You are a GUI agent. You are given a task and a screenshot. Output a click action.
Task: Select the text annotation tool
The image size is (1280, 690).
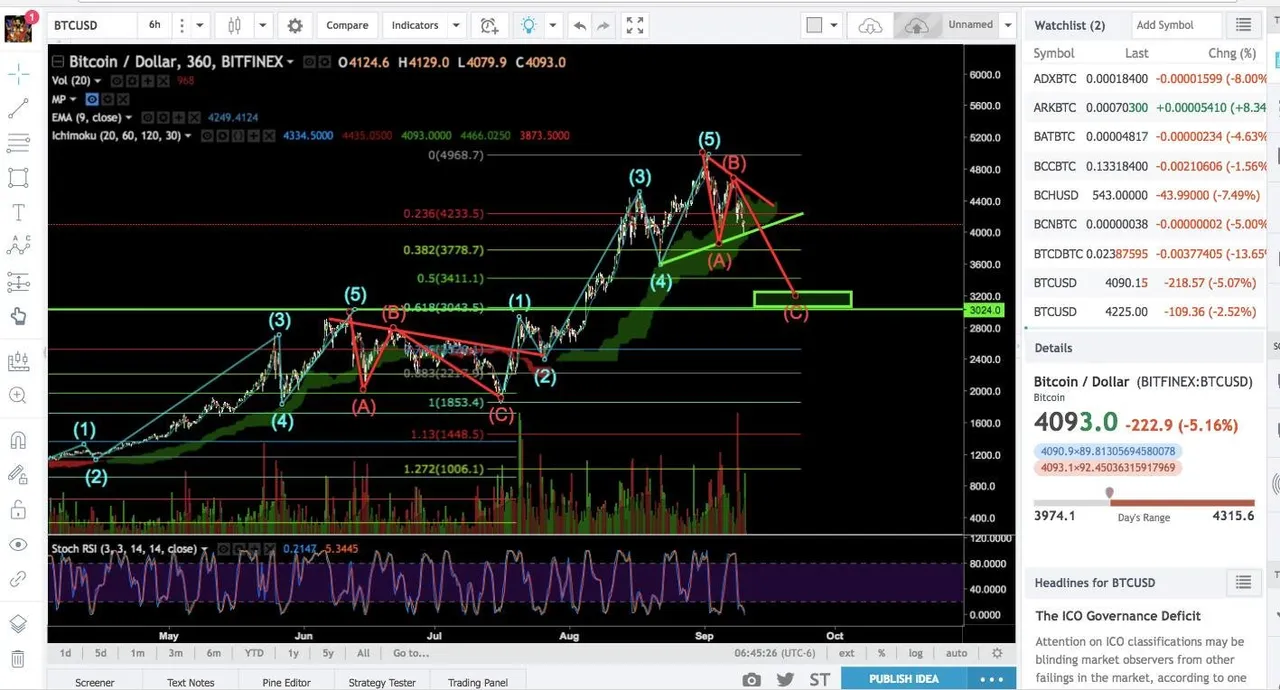point(18,212)
